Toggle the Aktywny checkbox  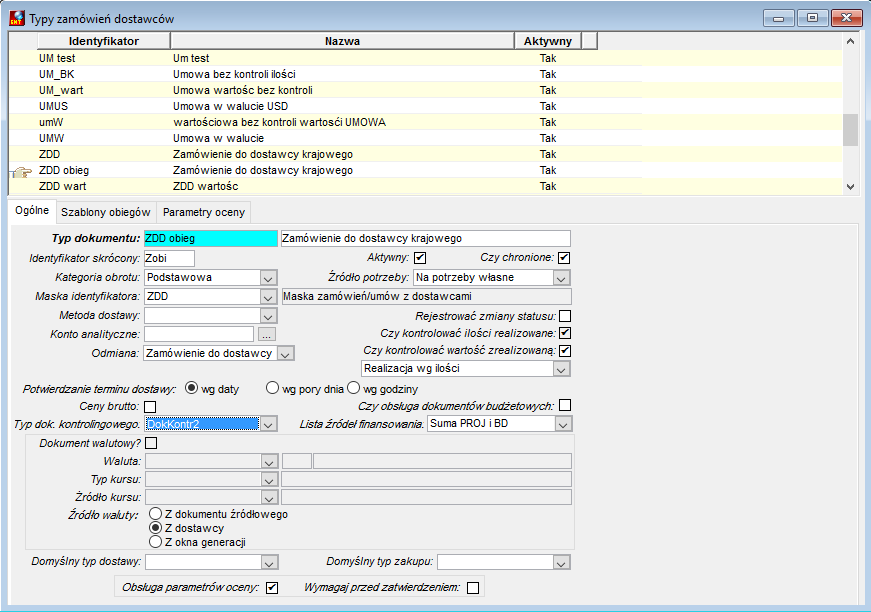click(420, 258)
